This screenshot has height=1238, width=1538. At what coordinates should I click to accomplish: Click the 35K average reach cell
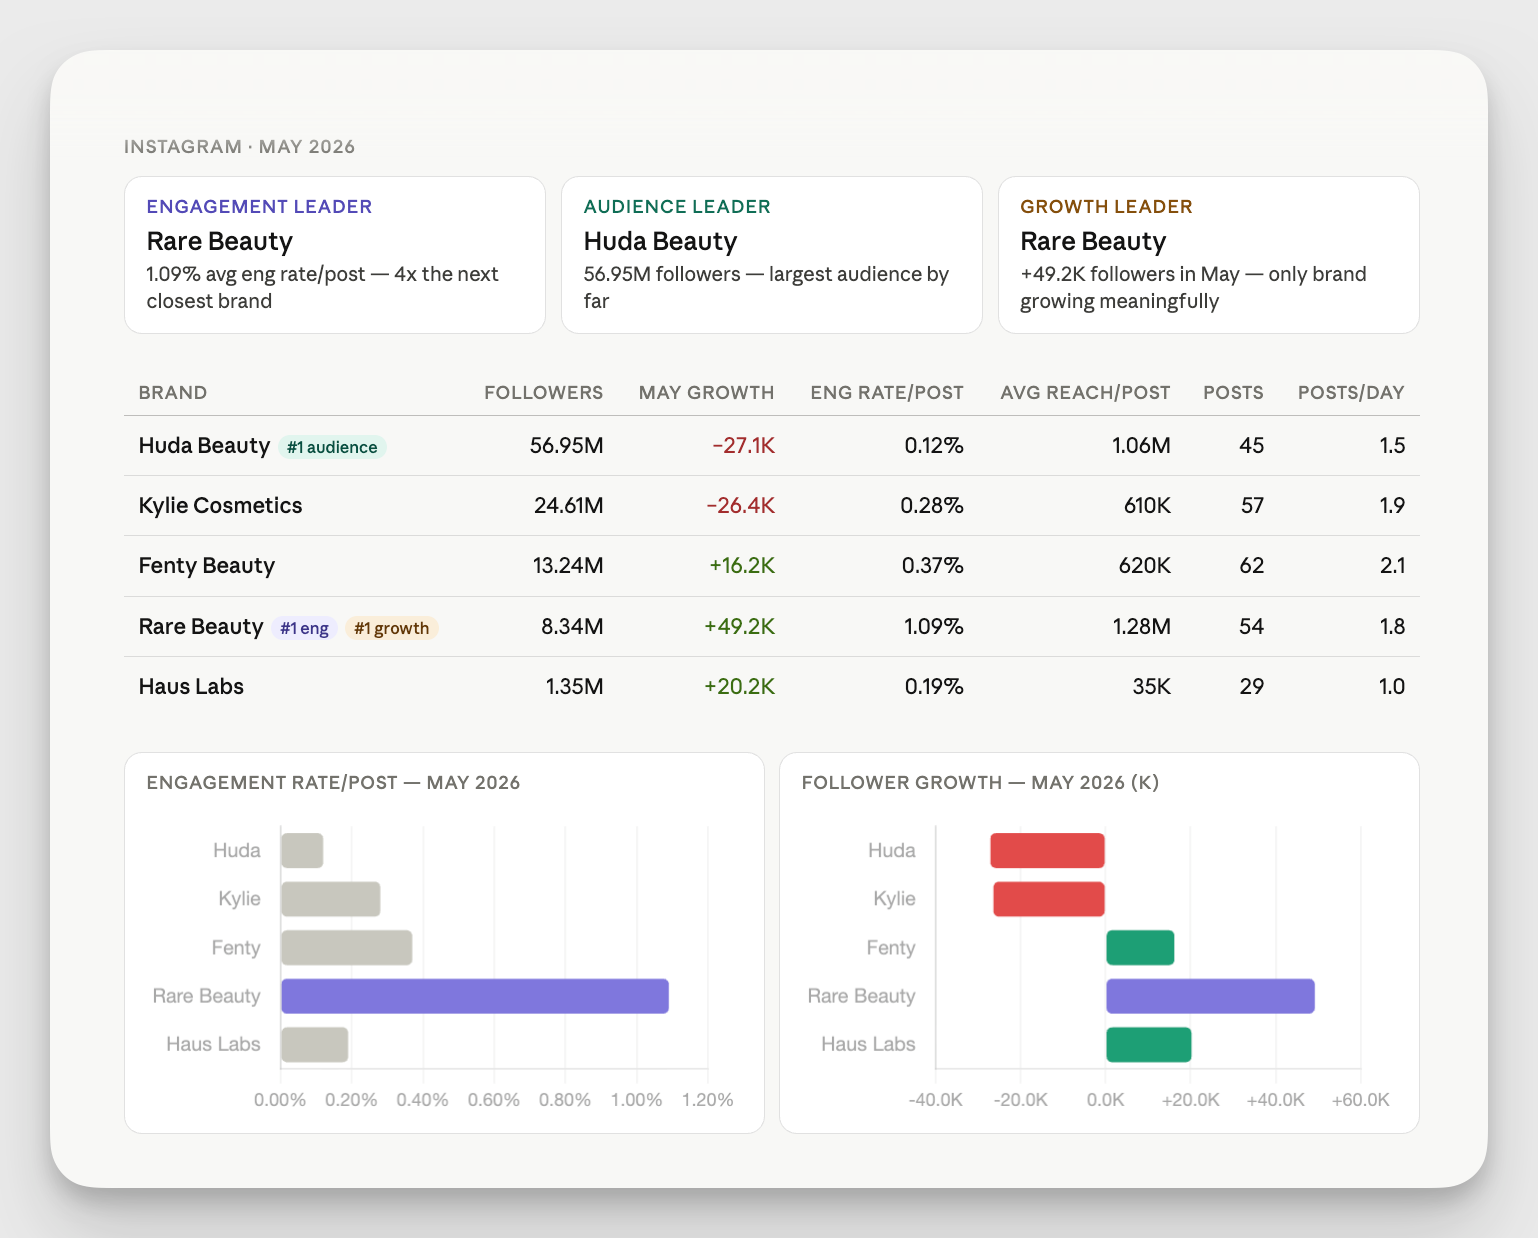pyautogui.click(x=1152, y=687)
